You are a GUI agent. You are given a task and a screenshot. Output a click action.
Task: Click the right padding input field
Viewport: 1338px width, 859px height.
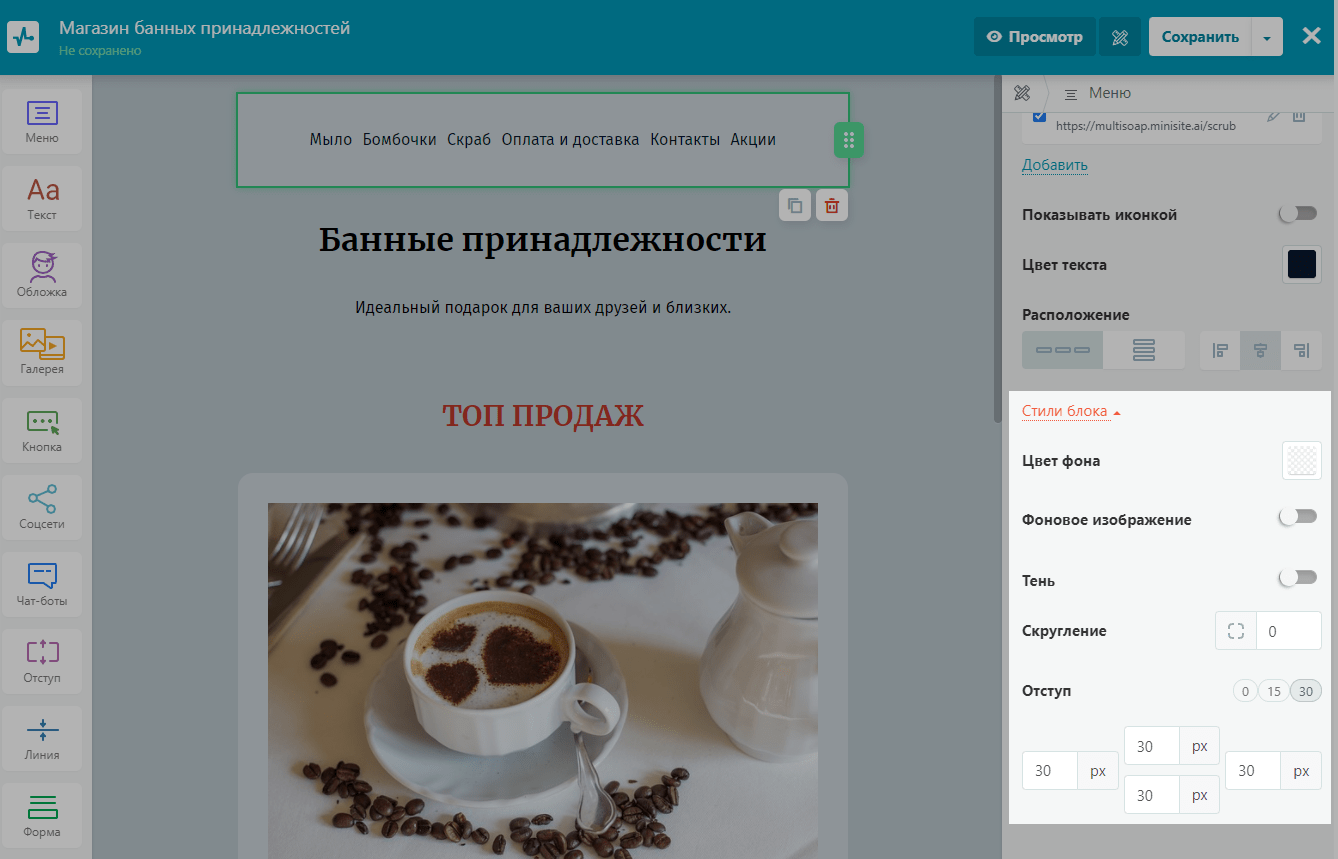click(x=1253, y=771)
